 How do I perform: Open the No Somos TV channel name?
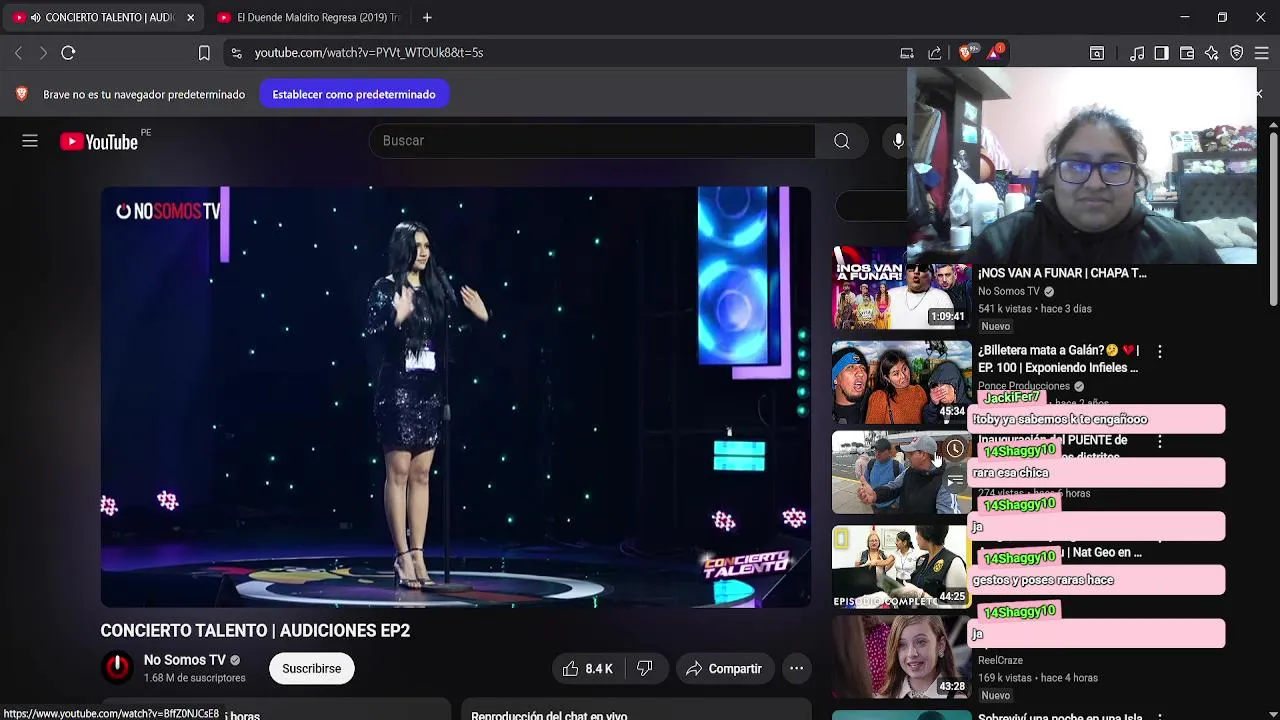[x=185, y=660]
